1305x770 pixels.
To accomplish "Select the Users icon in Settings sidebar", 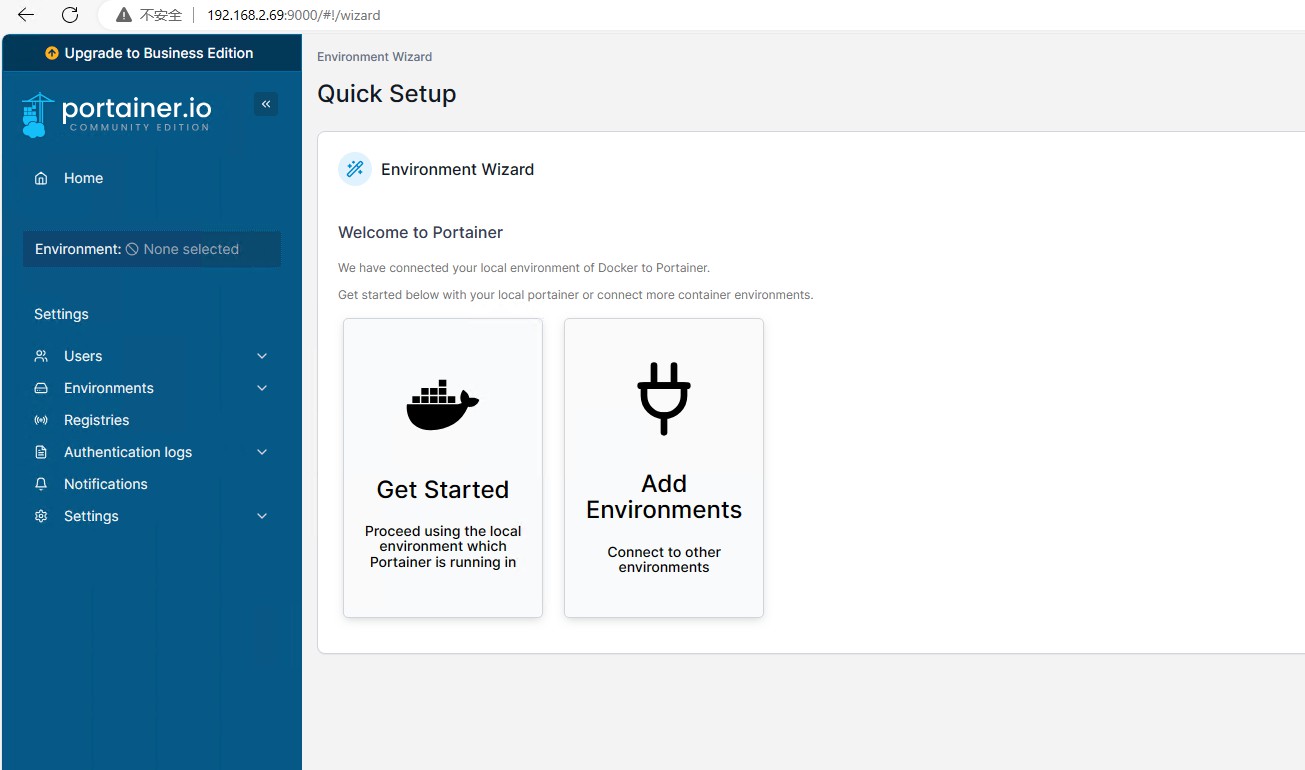I will point(41,355).
